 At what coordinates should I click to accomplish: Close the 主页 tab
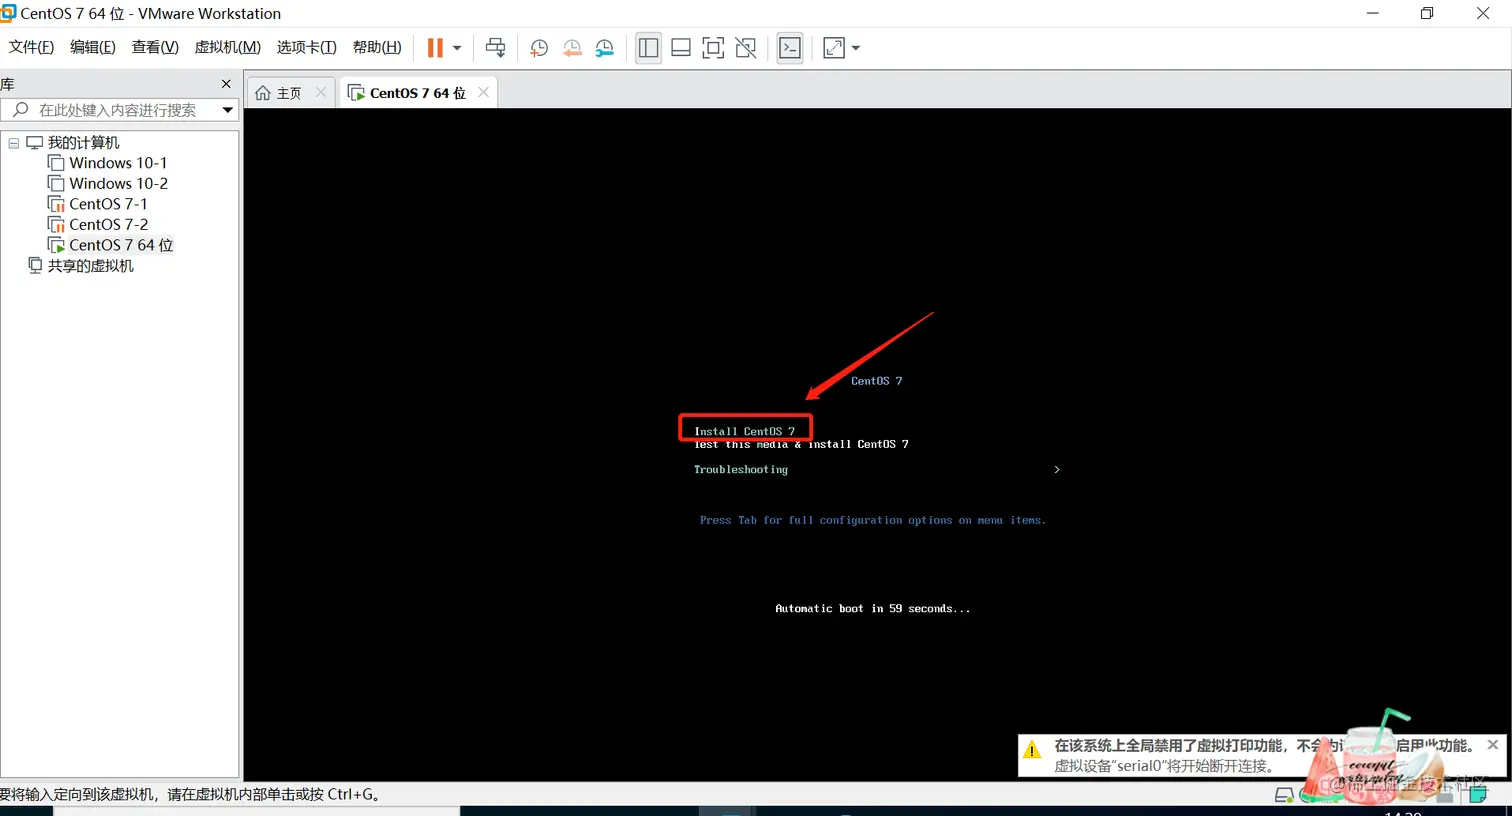coord(321,92)
